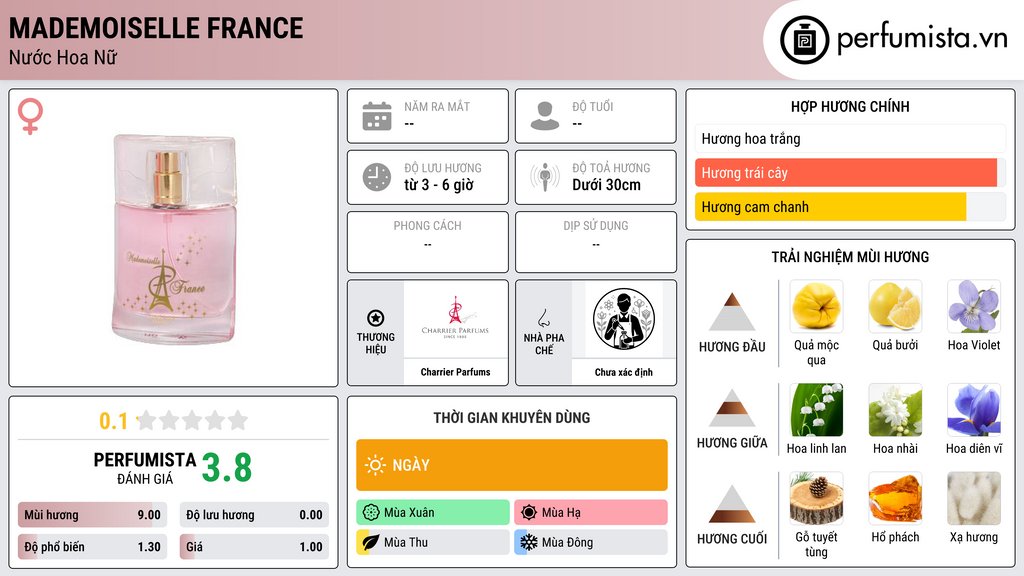Click the Mùi hương 9.00 score bar

pos(93,515)
